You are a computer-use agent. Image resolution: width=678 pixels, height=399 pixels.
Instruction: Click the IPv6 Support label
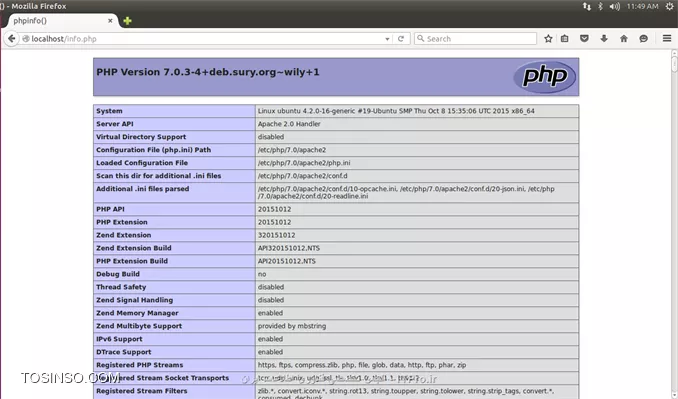tap(119, 338)
